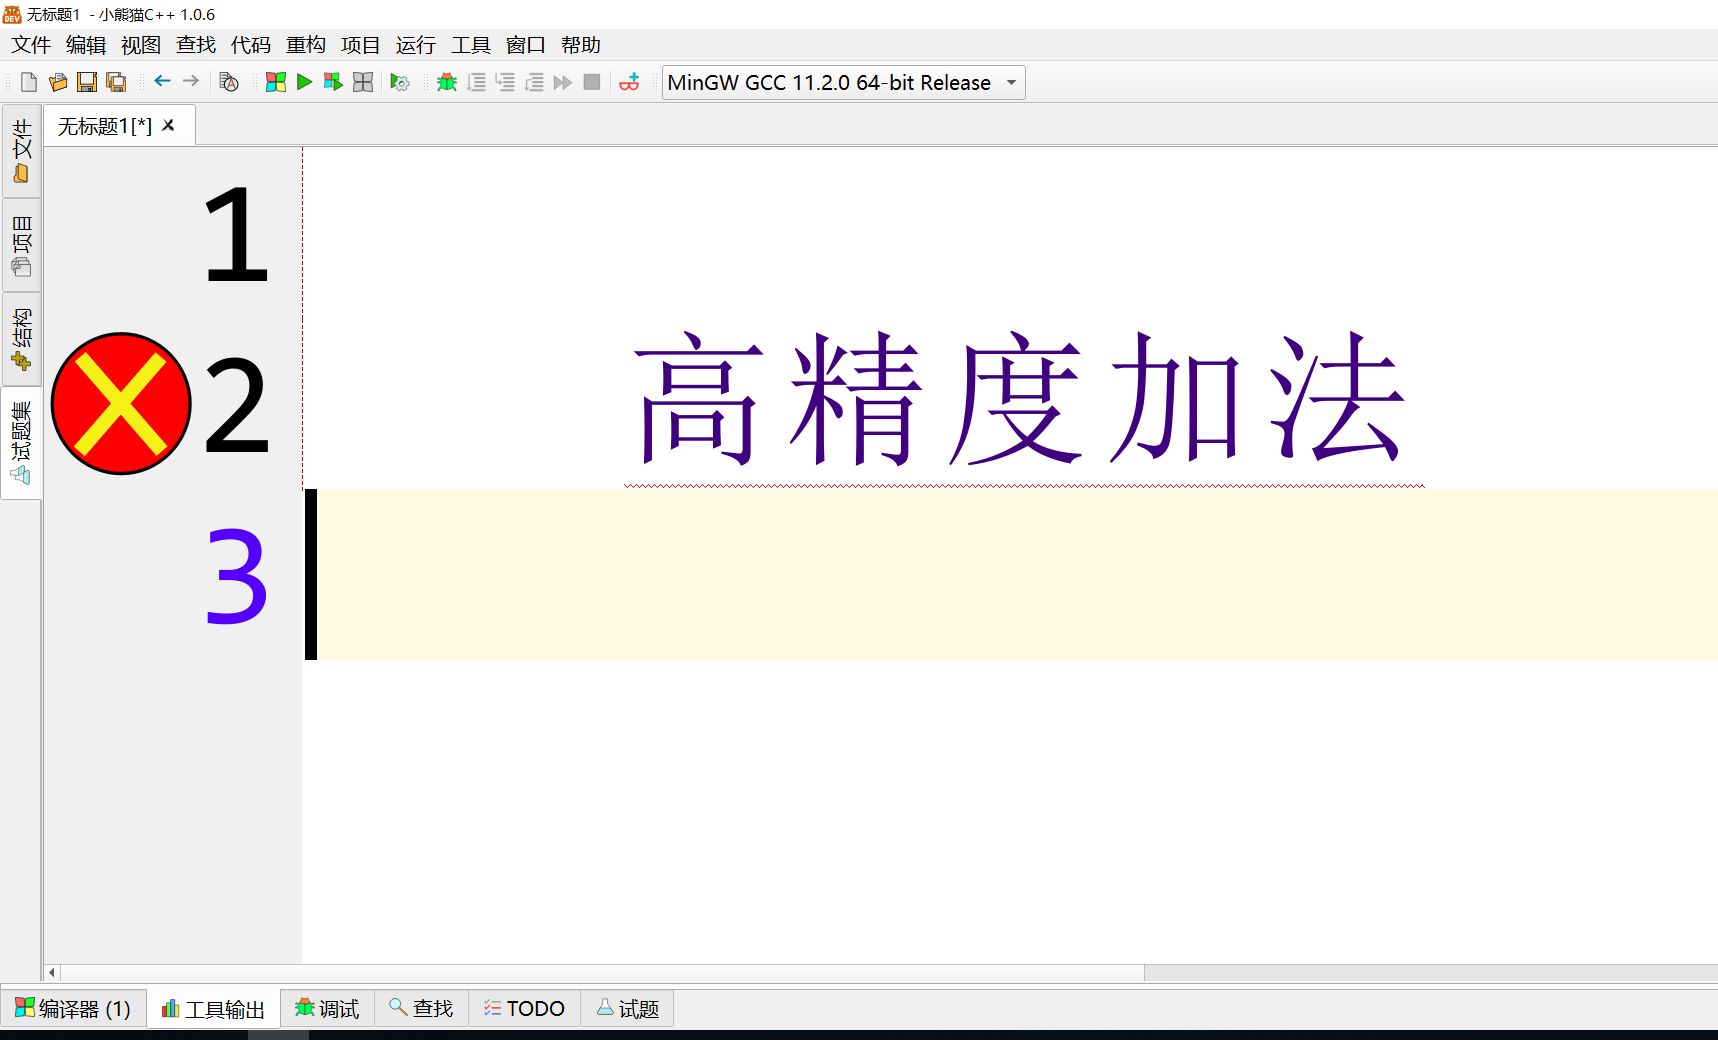This screenshot has width=1718, height=1040.
Task: Navigate back with the left arrow
Action: tap(161, 82)
